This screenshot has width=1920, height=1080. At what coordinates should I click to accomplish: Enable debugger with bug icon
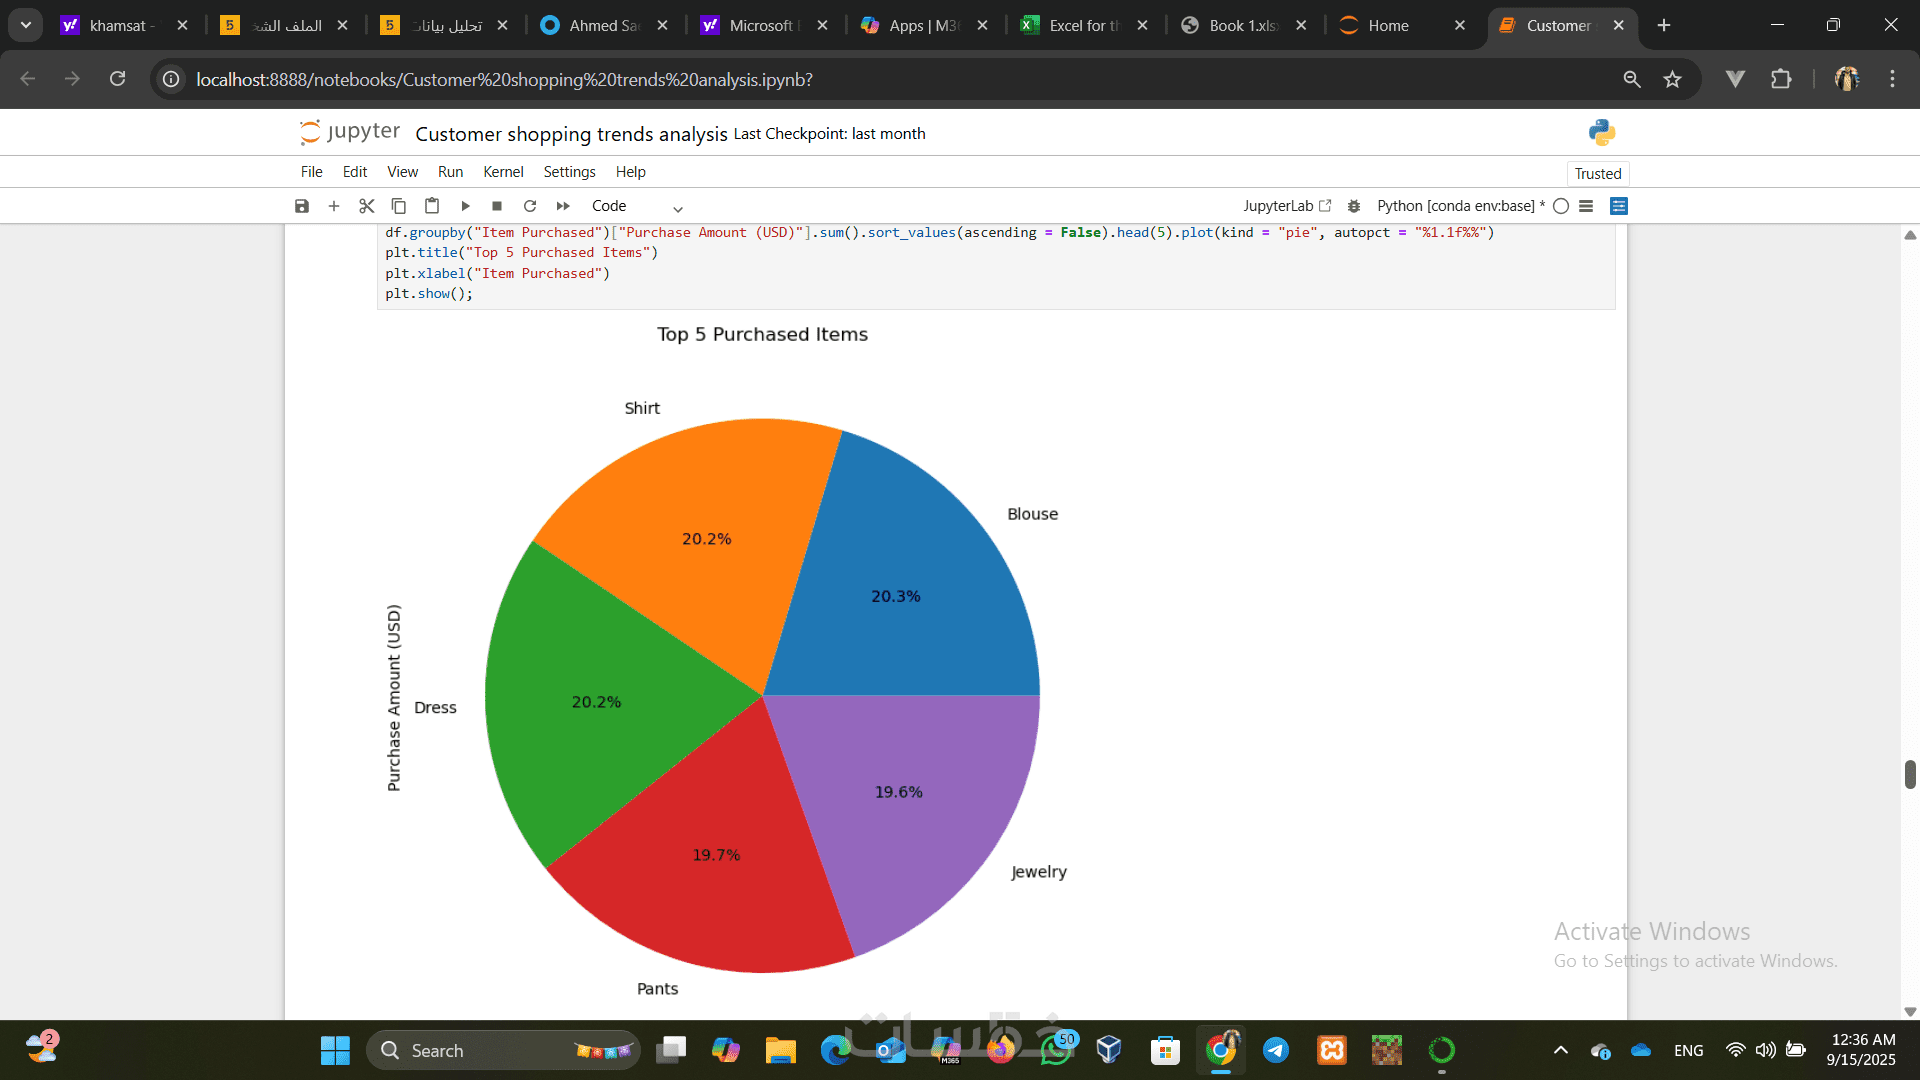[1353, 206]
